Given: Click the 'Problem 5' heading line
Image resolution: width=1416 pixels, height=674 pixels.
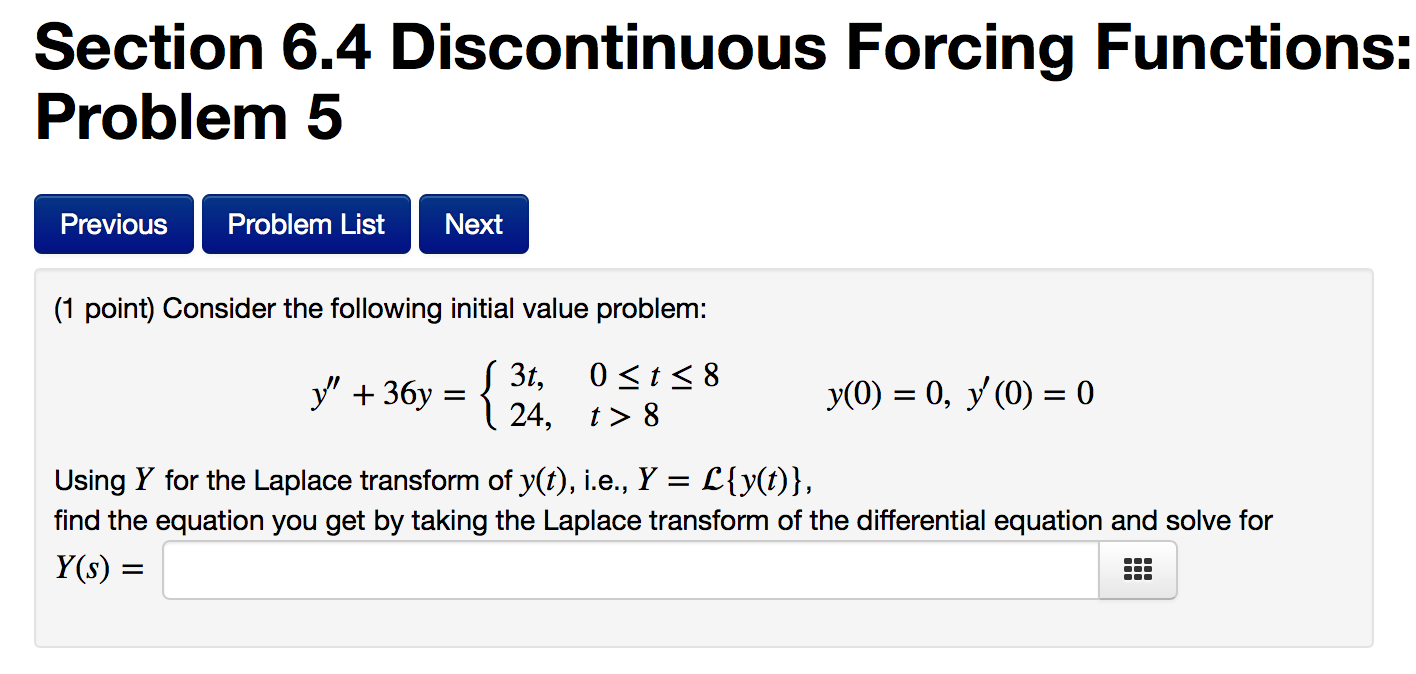Looking at the screenshot, I should 189,118.
